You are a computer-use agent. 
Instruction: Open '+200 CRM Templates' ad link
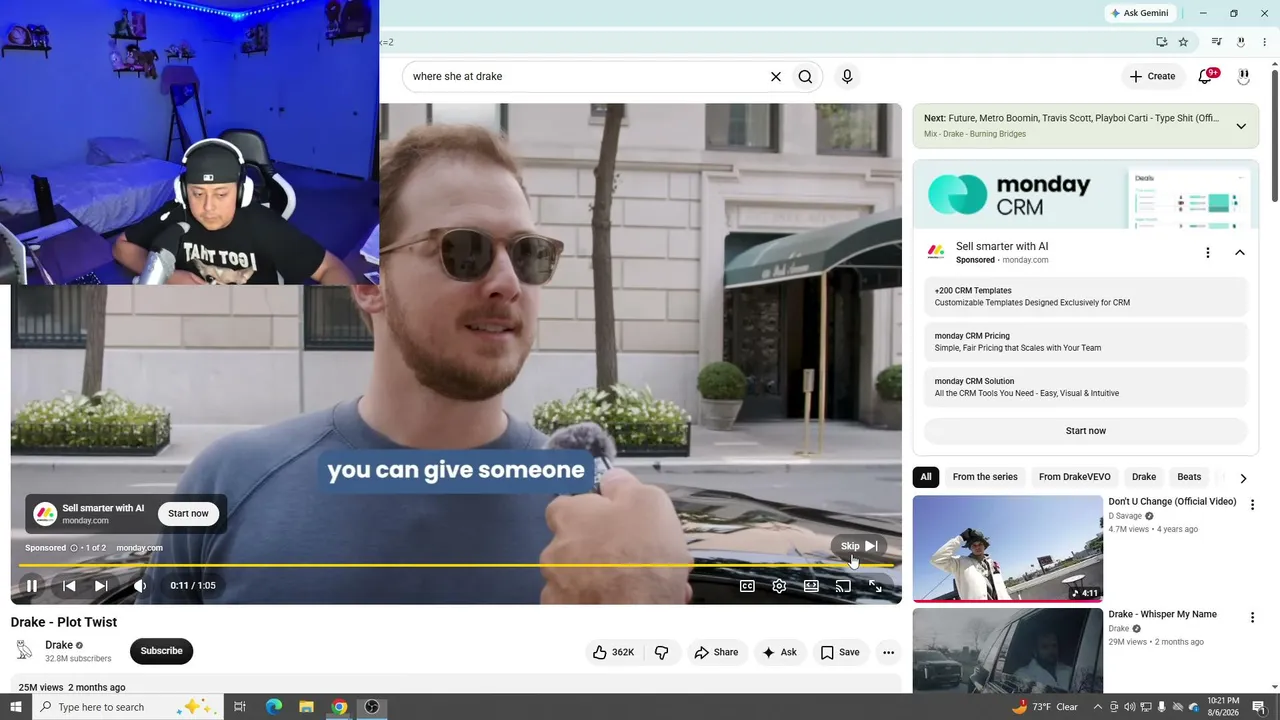(x=1085, y=297)
